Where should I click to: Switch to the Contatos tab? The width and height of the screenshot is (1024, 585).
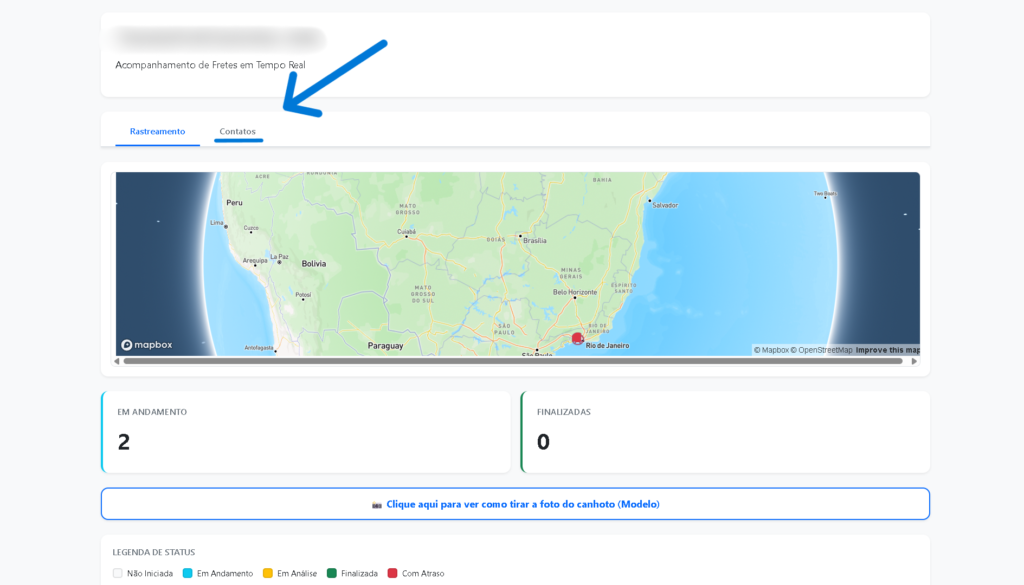[x=238, y=131]
